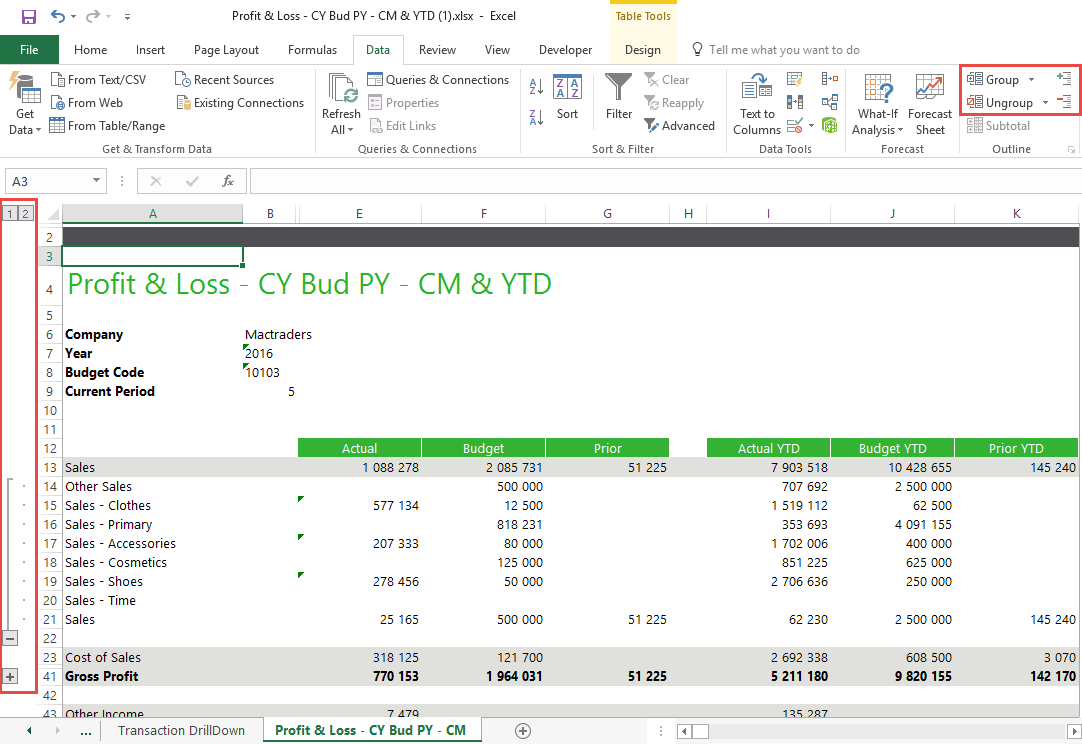
Task: Sort ascending with A to Z icon
Action: click(x=536, y=88)
